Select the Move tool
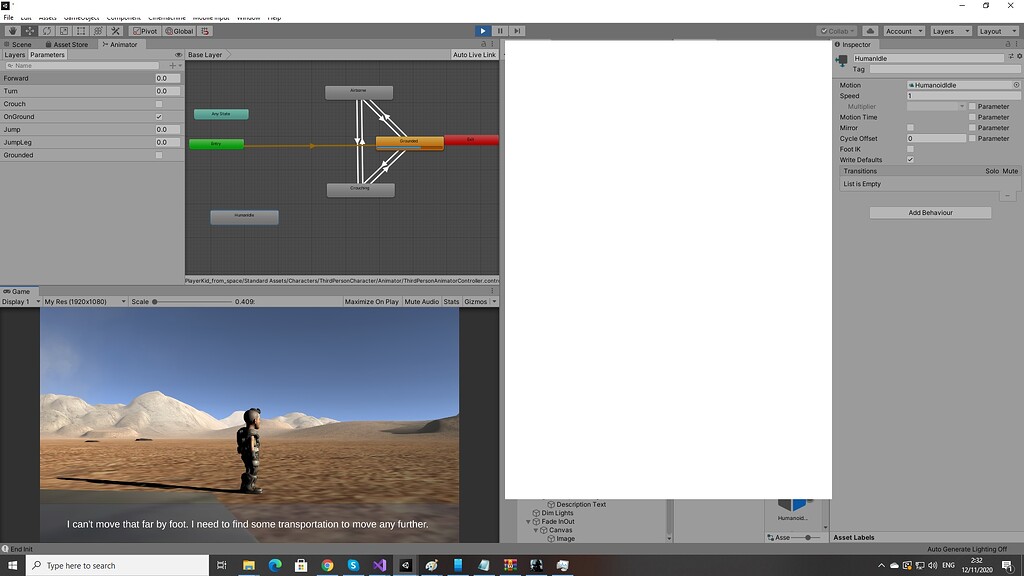 point(28,31)
